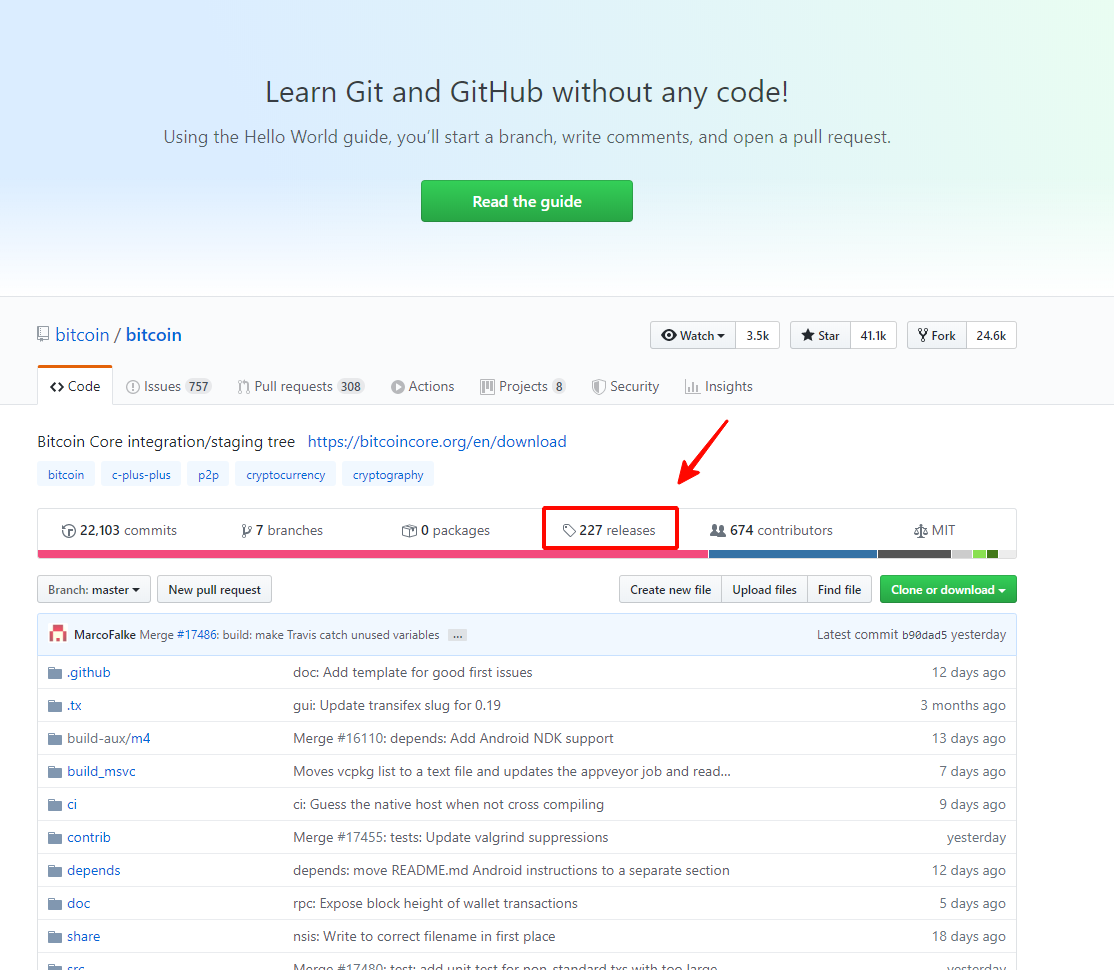The width and height of the screenshot is (1114, 970).
Task: Open the contrib folder name
Action: click(x=89, y=838)
